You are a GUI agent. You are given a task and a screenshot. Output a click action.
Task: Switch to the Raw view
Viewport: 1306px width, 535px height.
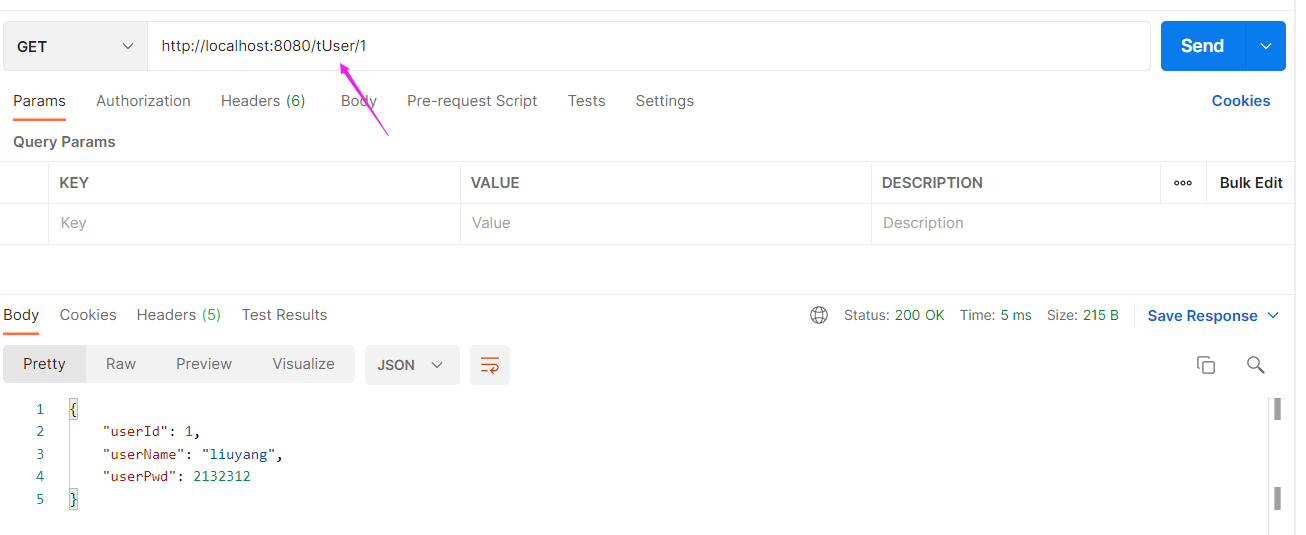(121, 364)
